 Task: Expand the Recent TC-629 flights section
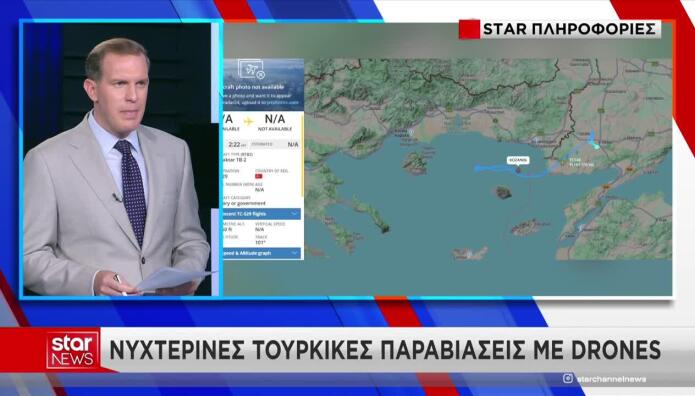[262, 214]
